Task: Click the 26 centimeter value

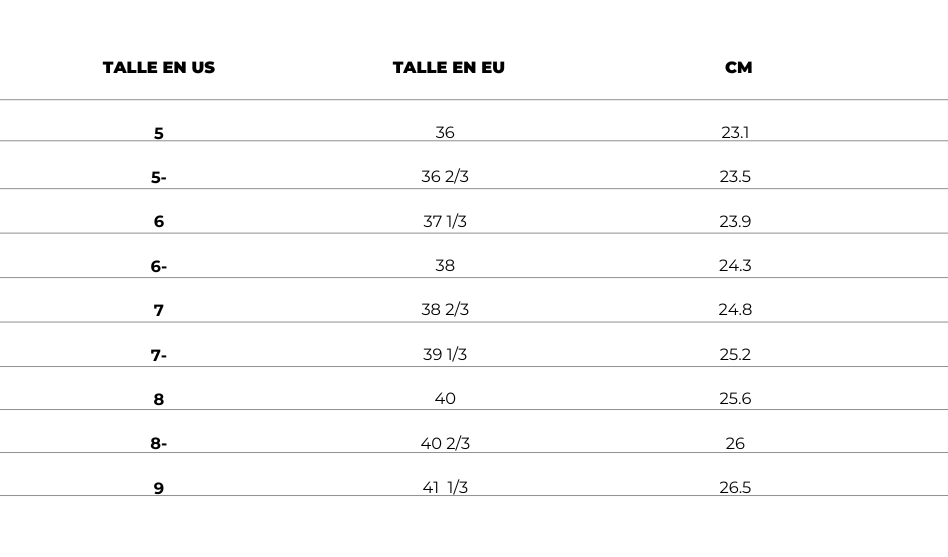Action: tap(735, 443)
